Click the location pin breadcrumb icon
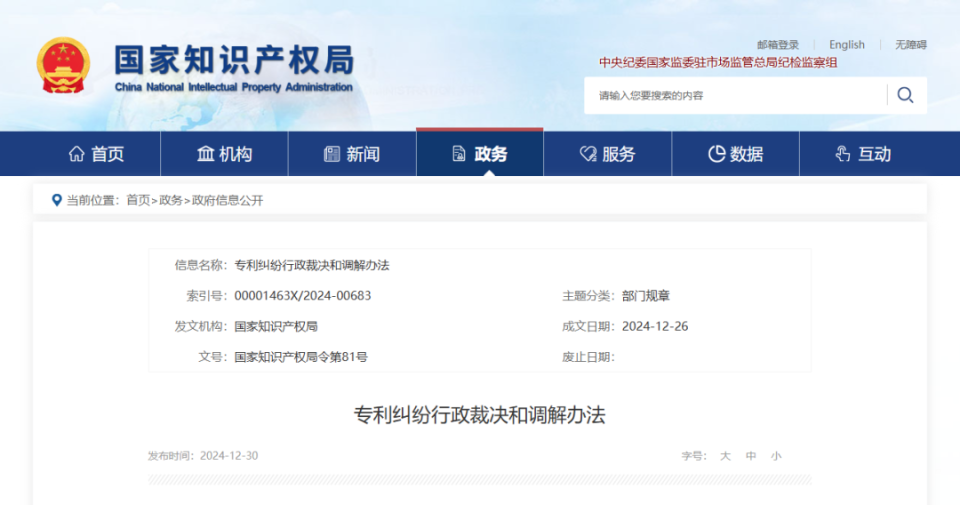This screenshot has height=505, width=960. click(x=57, y=200)
